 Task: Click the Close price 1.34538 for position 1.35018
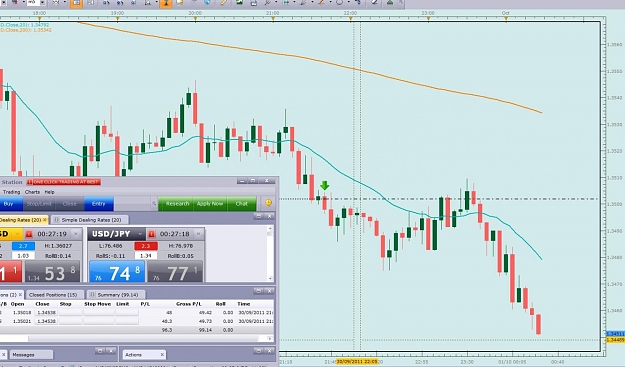[46, 313]
